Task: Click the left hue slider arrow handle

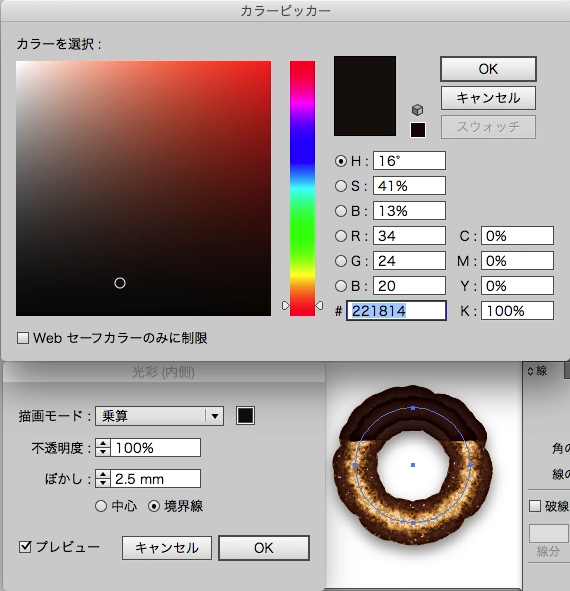Action: 286,306
